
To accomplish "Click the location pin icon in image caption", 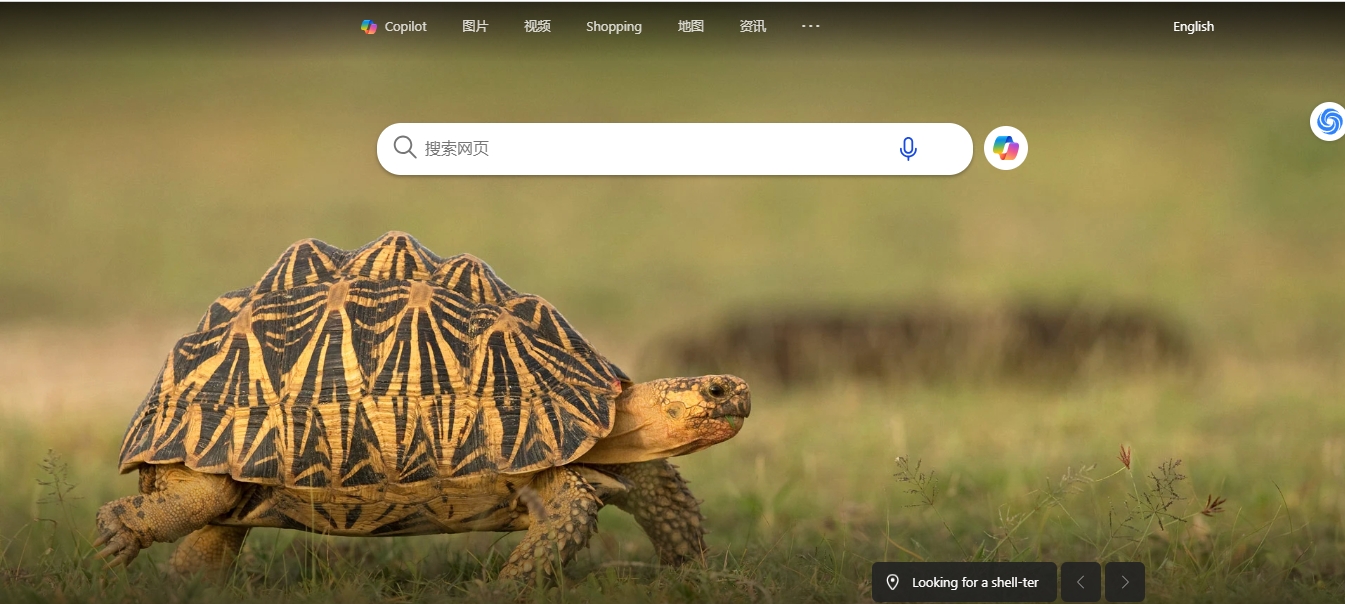I will coord(893,582).
